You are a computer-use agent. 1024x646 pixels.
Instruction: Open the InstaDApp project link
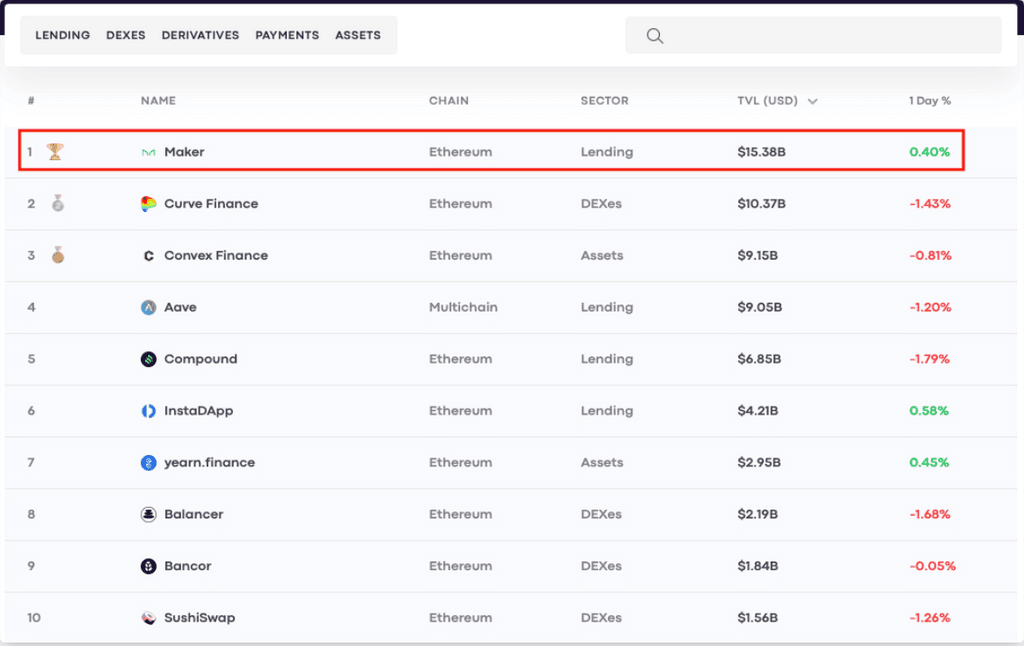[199, 411]
